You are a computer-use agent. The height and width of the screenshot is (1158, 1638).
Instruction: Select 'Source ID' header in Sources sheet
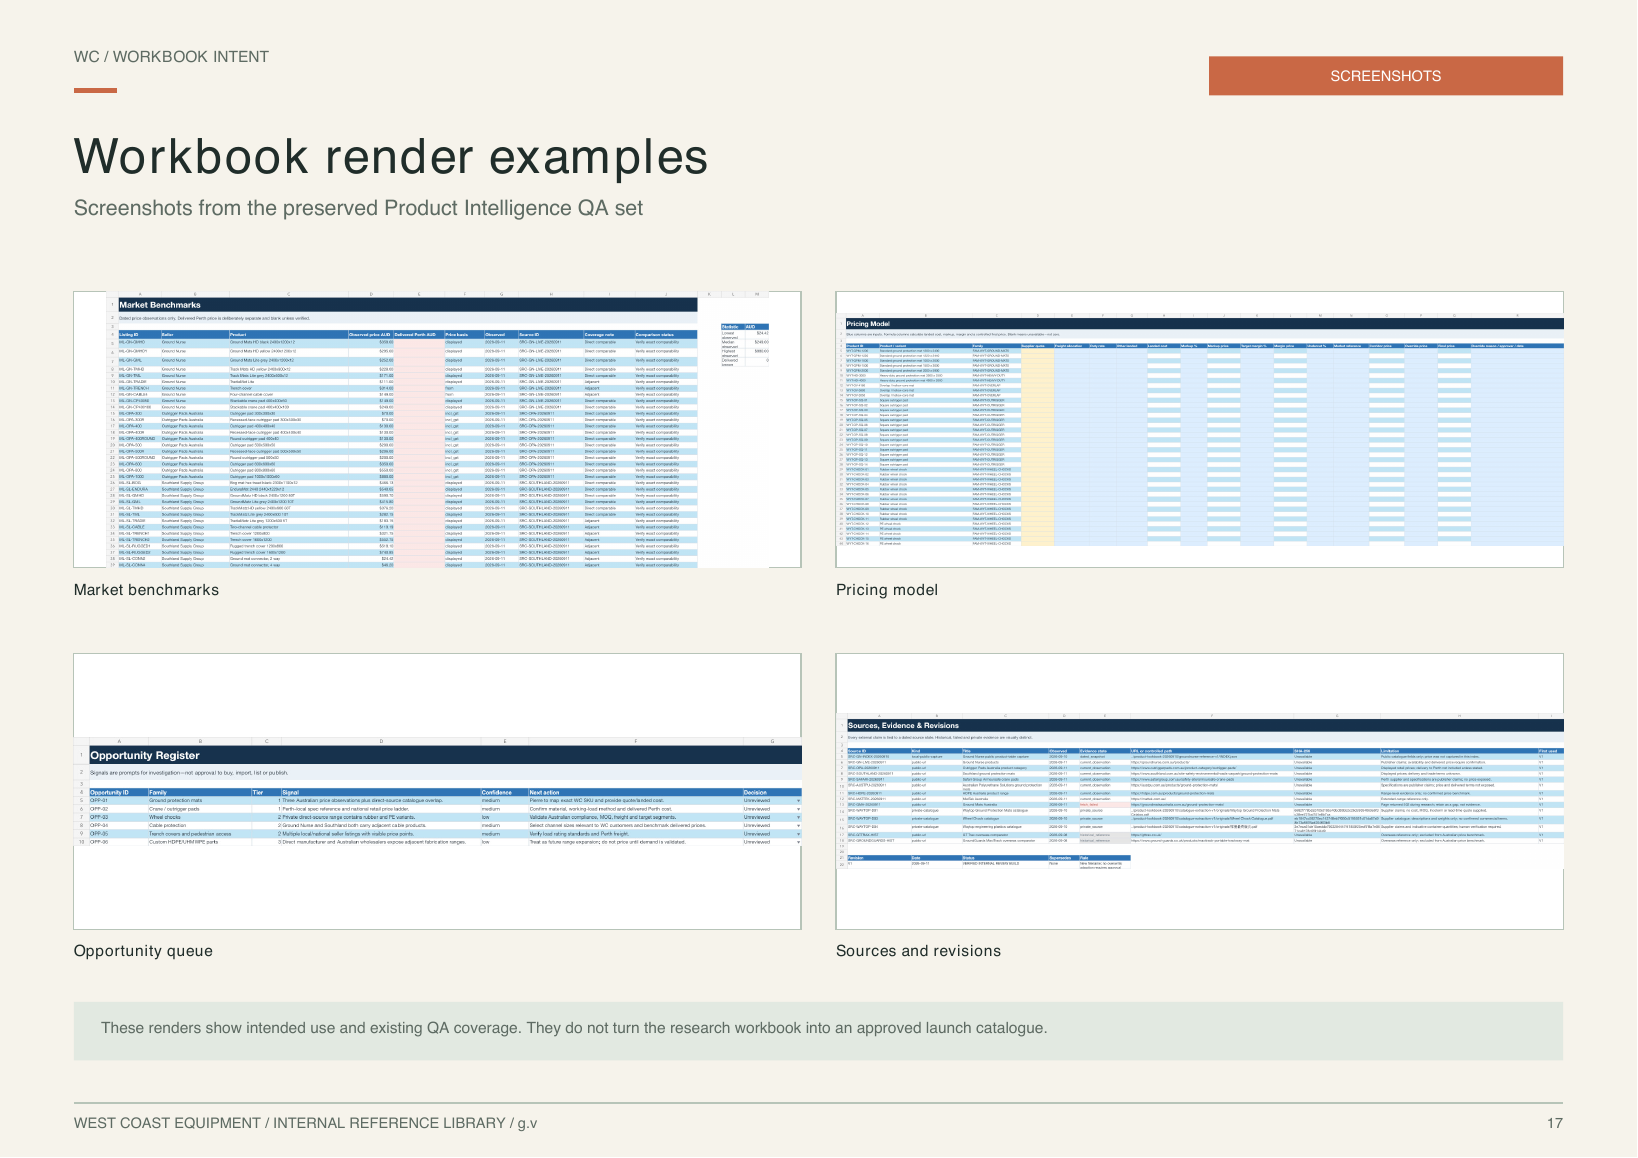point(877,751)
